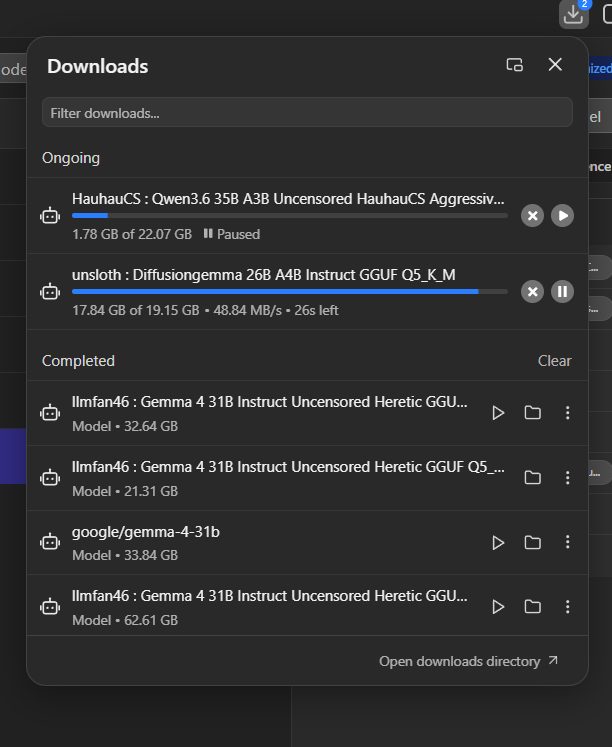The image size is (612, 747).
Task: Click the Completed section heading
Action: pos(78,361)
